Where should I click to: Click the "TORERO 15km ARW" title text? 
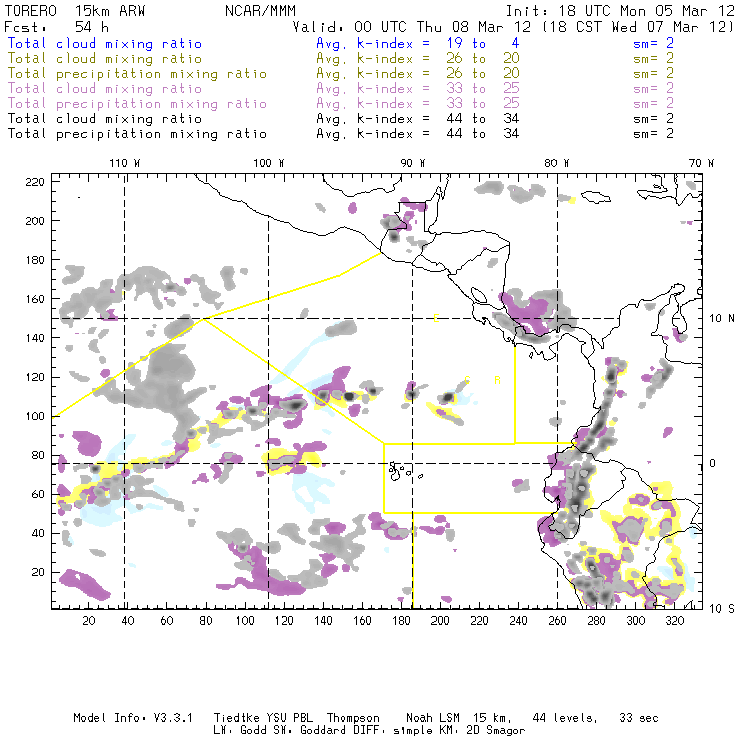pyautogui.click(x=75, y=11)
